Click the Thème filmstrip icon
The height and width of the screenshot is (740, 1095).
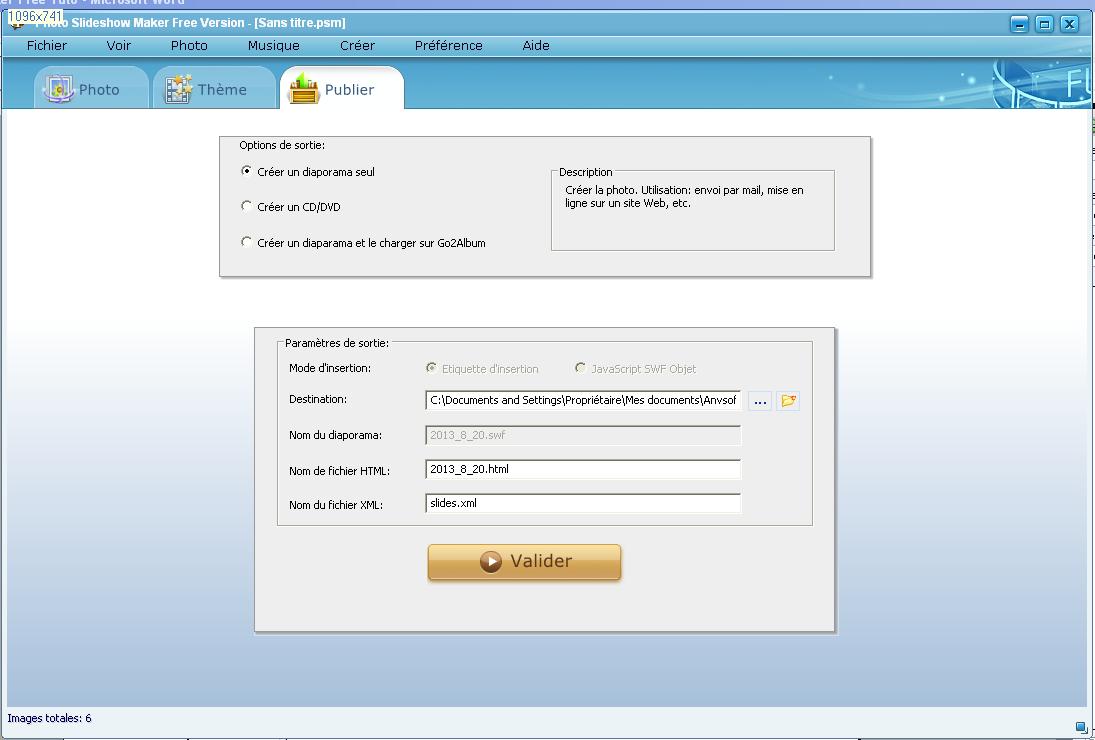179,89
